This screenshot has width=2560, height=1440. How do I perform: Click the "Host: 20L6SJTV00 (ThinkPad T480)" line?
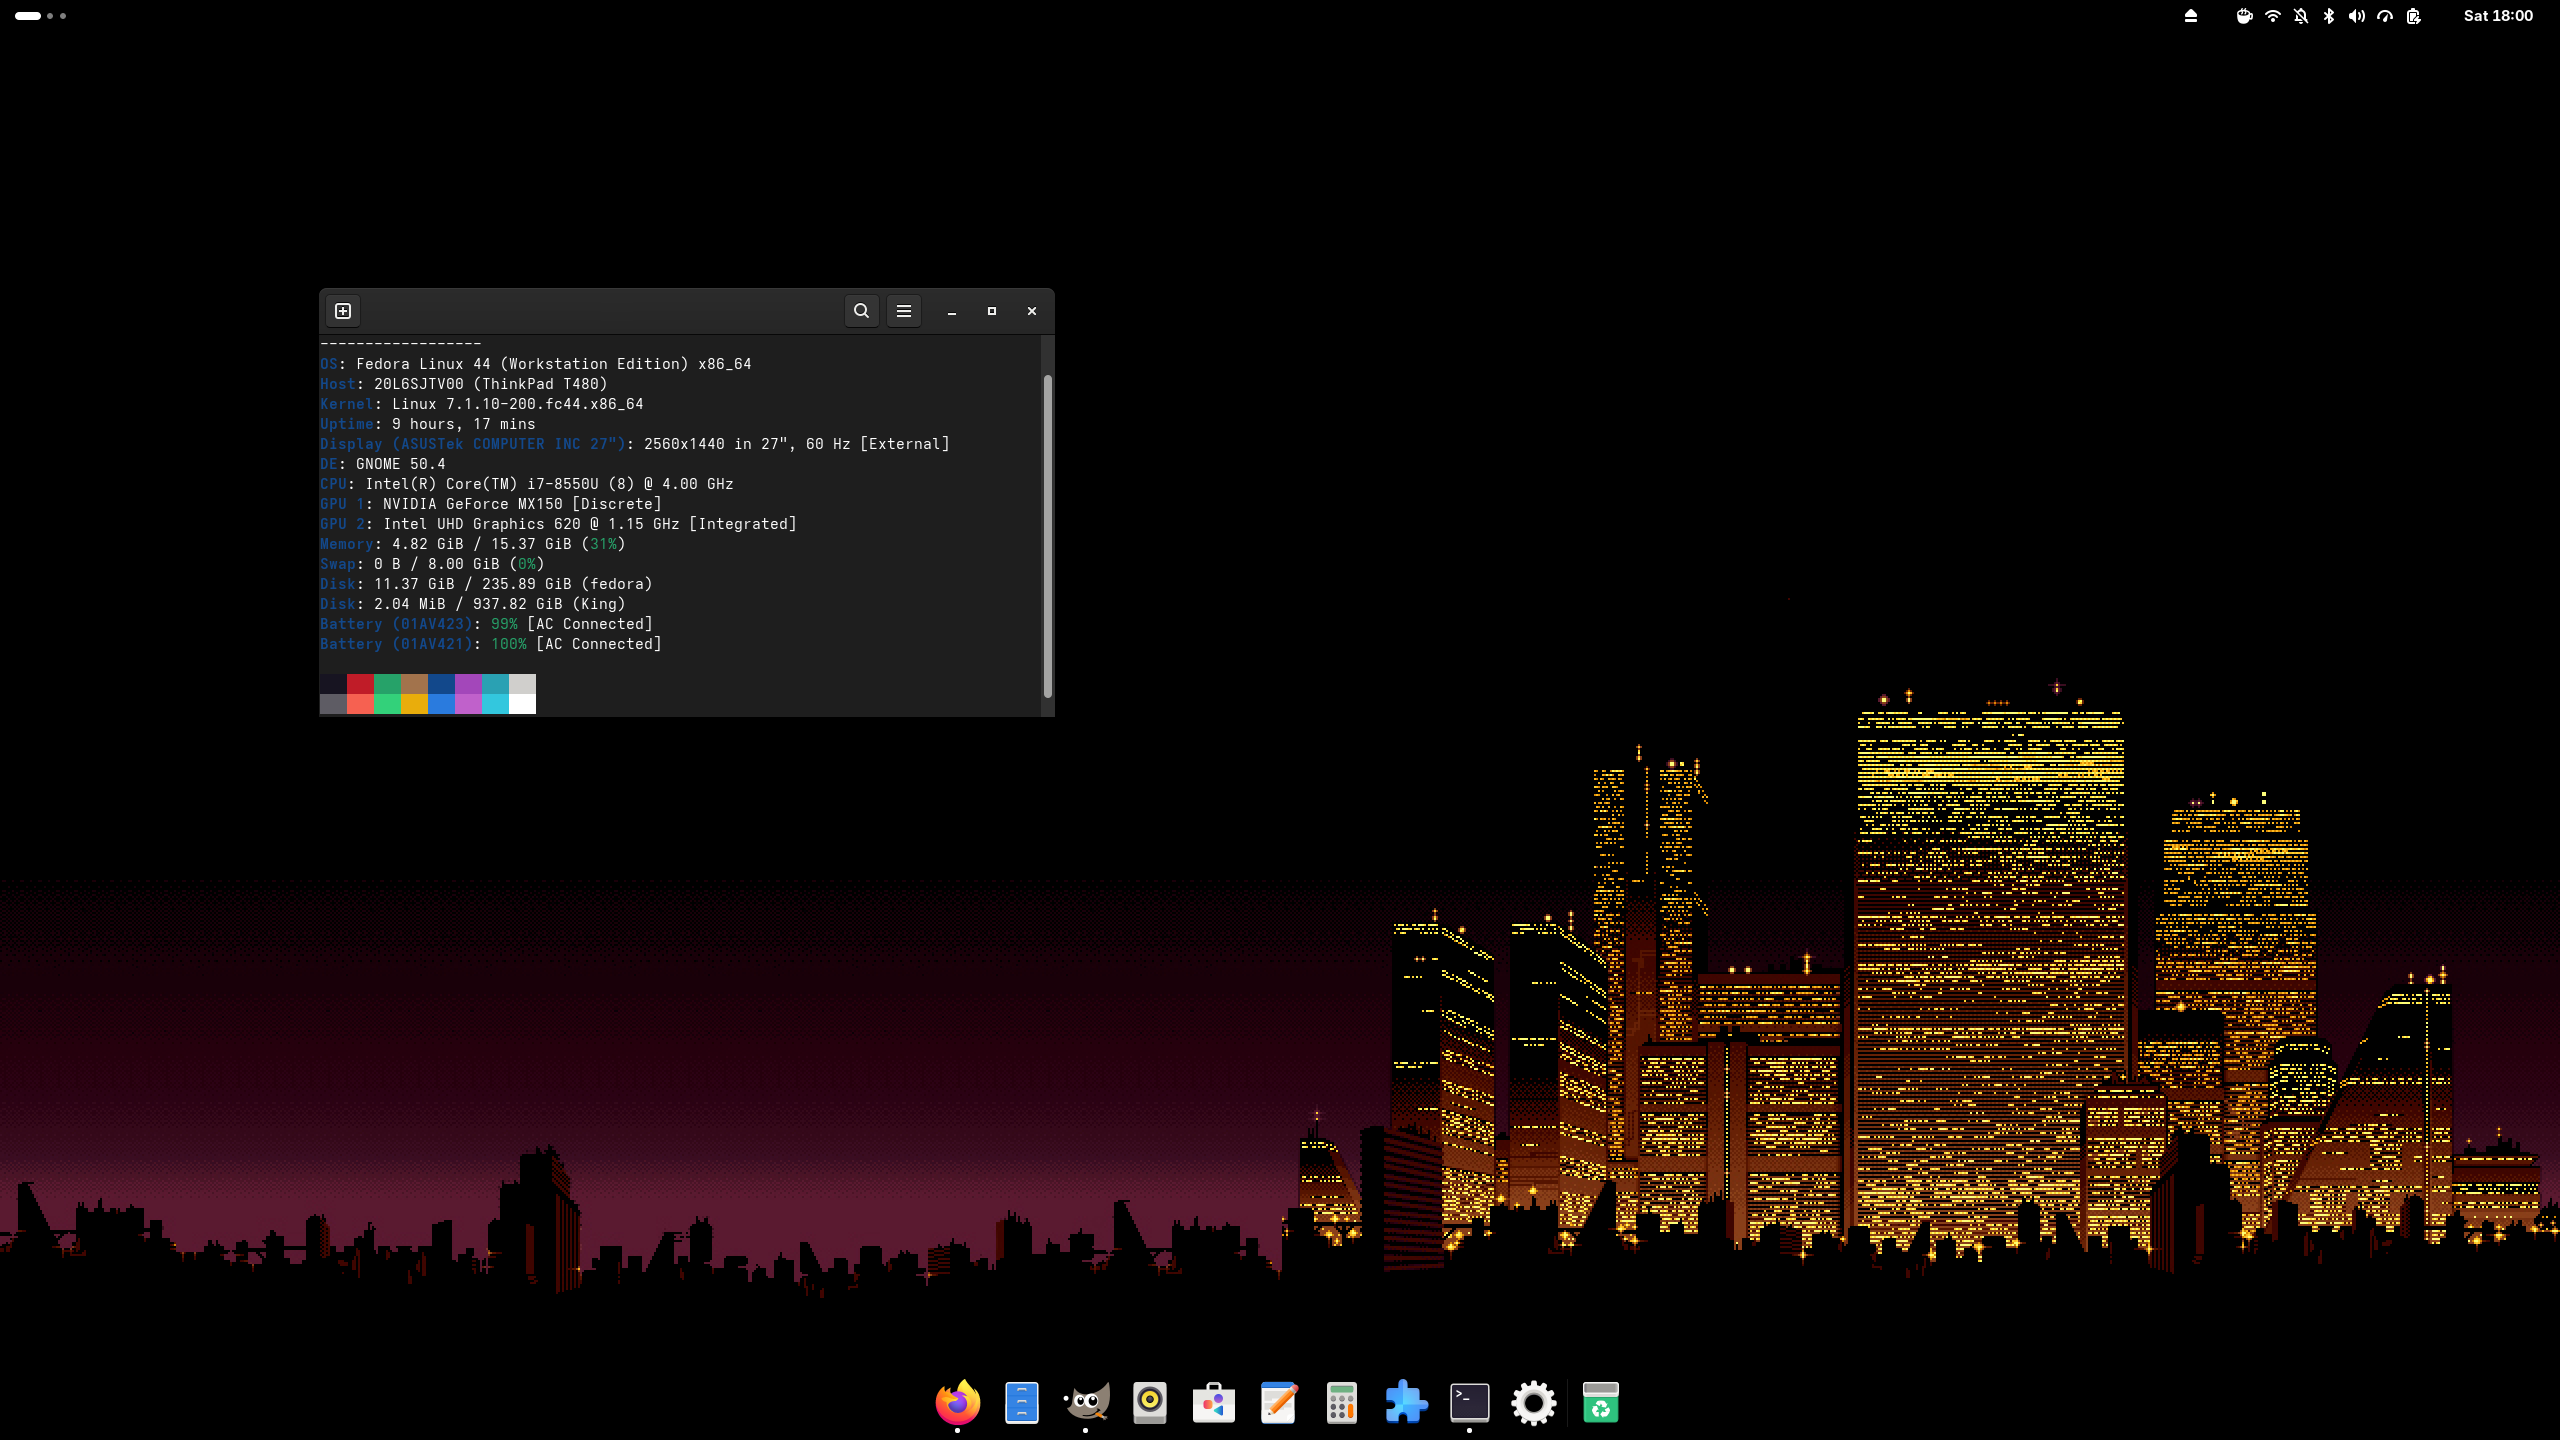coord(464,384)
